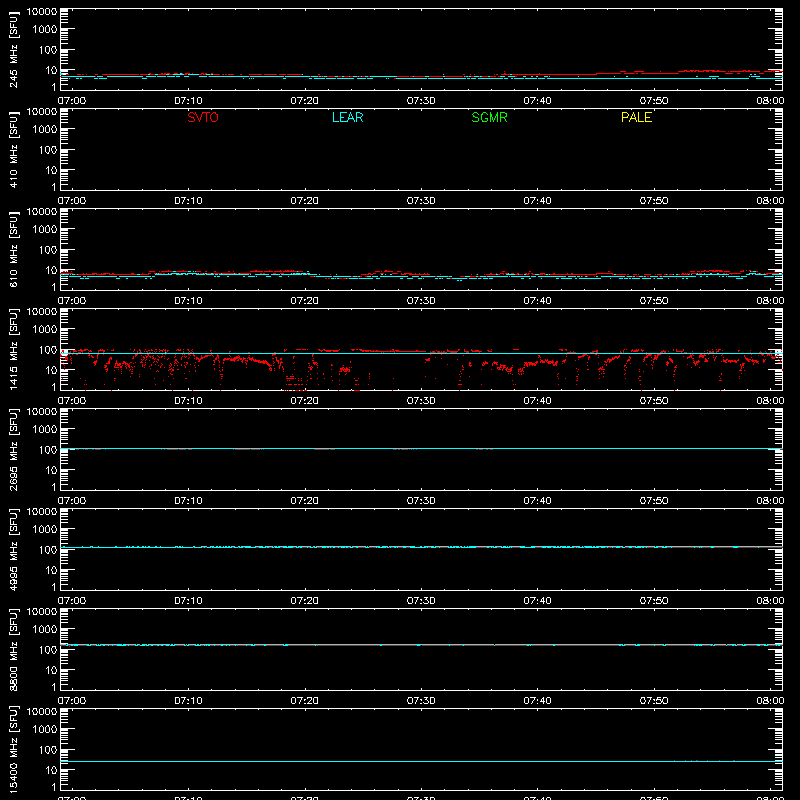Click the 07:50 time label under 410 MHz panel
The width and height of the screenshot is (800, 800).
point(654,201)
